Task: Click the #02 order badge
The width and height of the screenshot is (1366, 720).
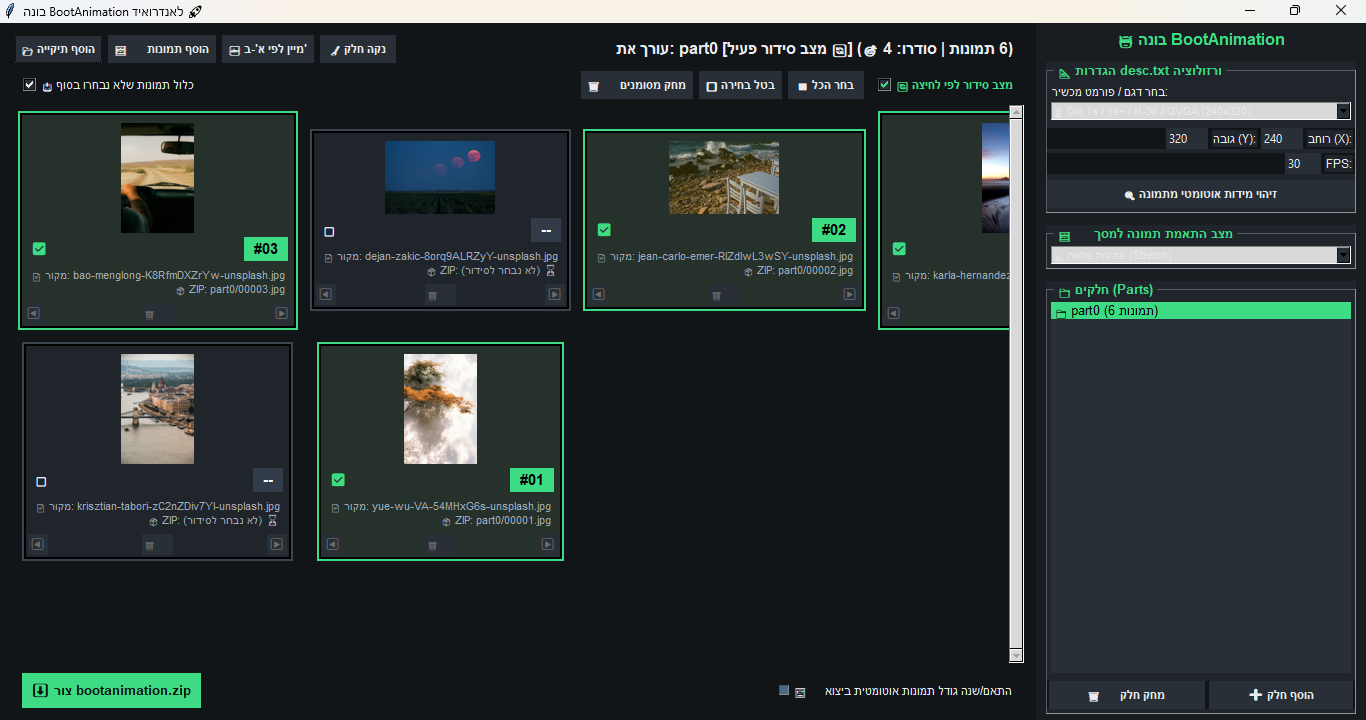Action: point(833,230)
